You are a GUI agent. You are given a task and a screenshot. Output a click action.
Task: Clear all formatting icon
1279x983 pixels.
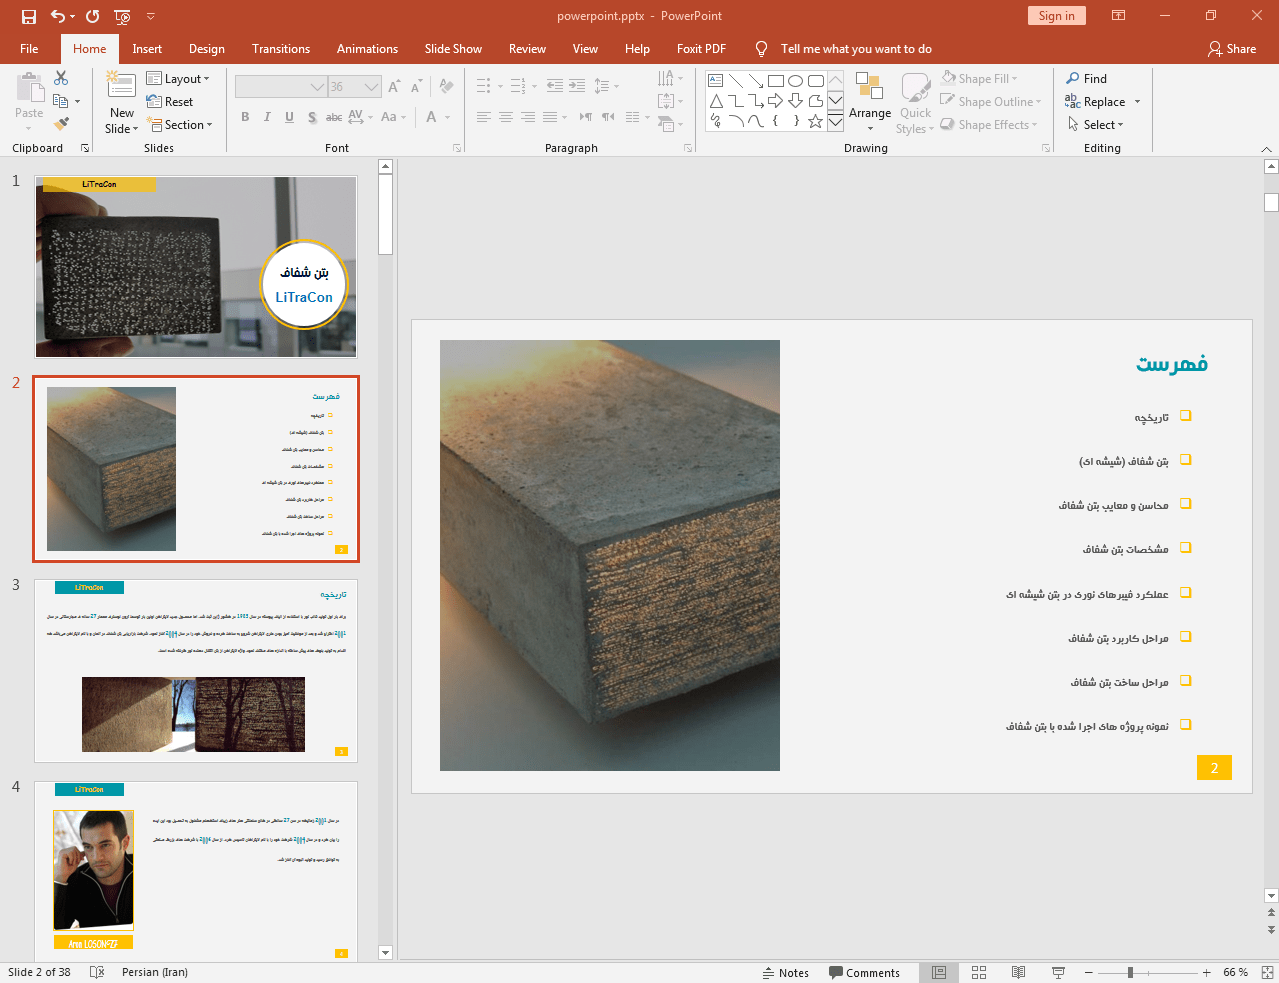[447, 87]
